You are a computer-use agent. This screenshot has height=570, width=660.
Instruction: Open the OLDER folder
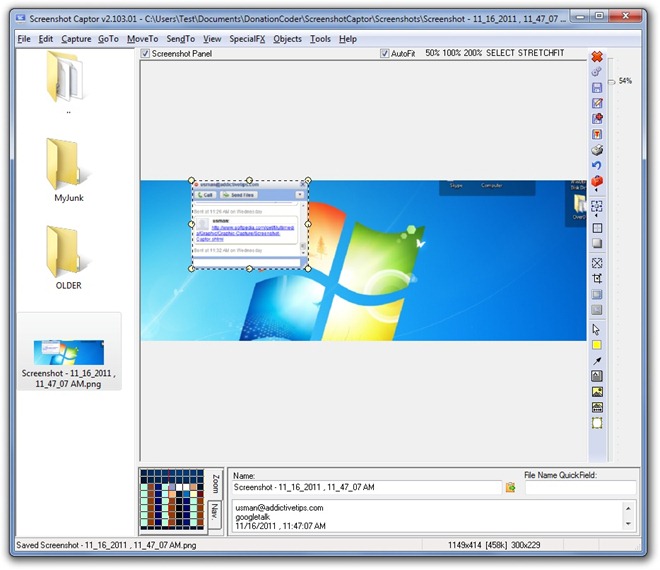click(x=68, y=258)
